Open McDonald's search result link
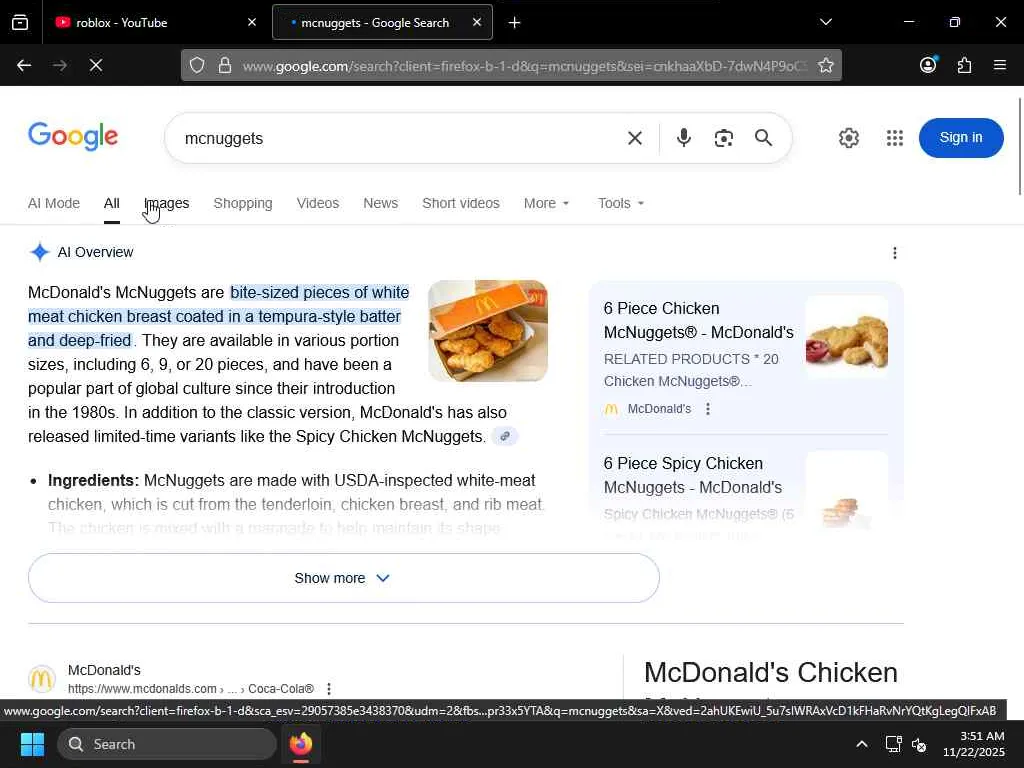Viewport: 1024px width, 768px height. coord(104,671)
